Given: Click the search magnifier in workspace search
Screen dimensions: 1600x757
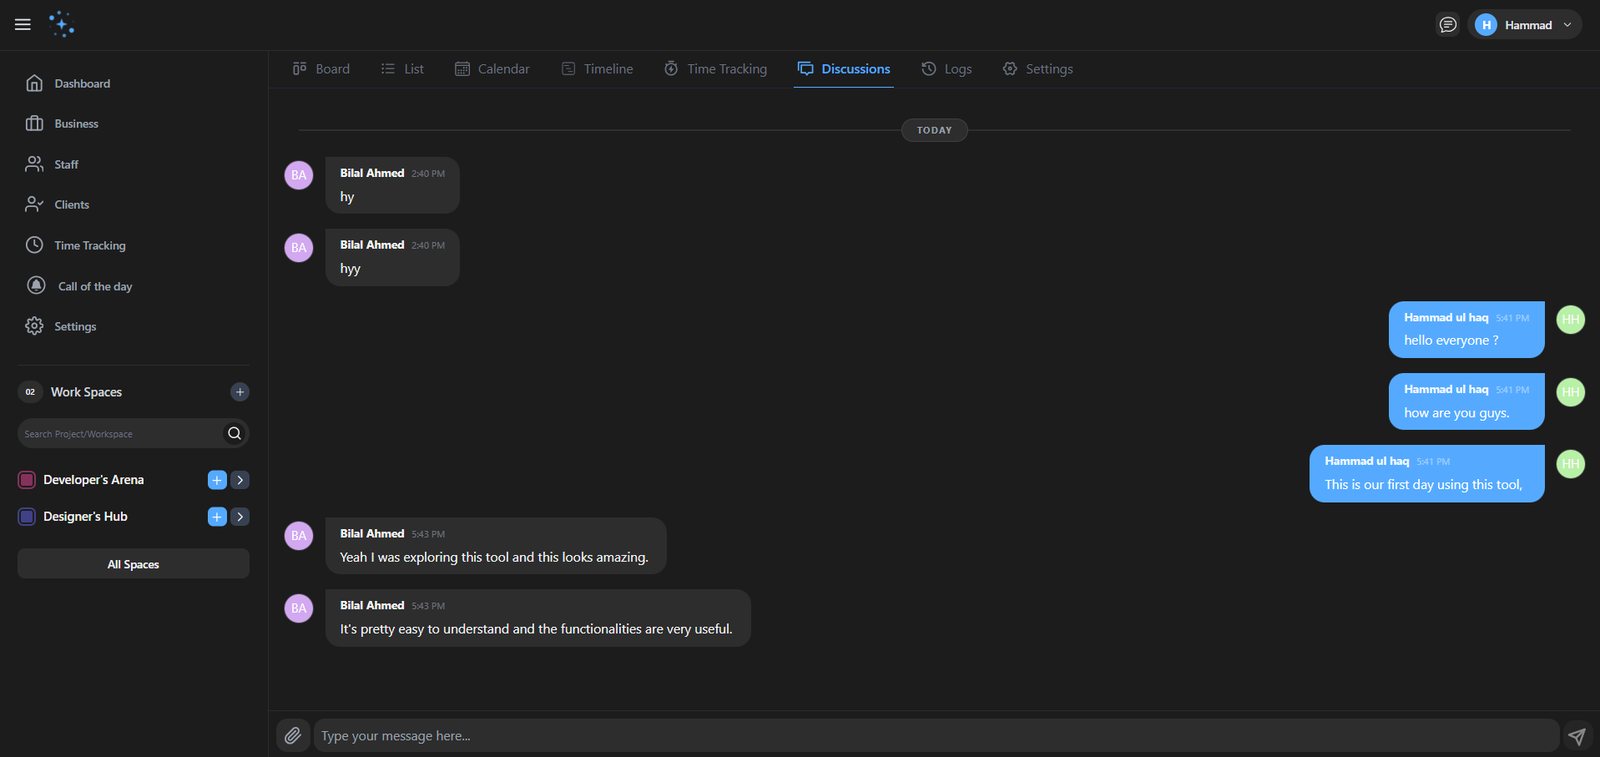Looking at the screenshot, I should click(x=234, y=433).
